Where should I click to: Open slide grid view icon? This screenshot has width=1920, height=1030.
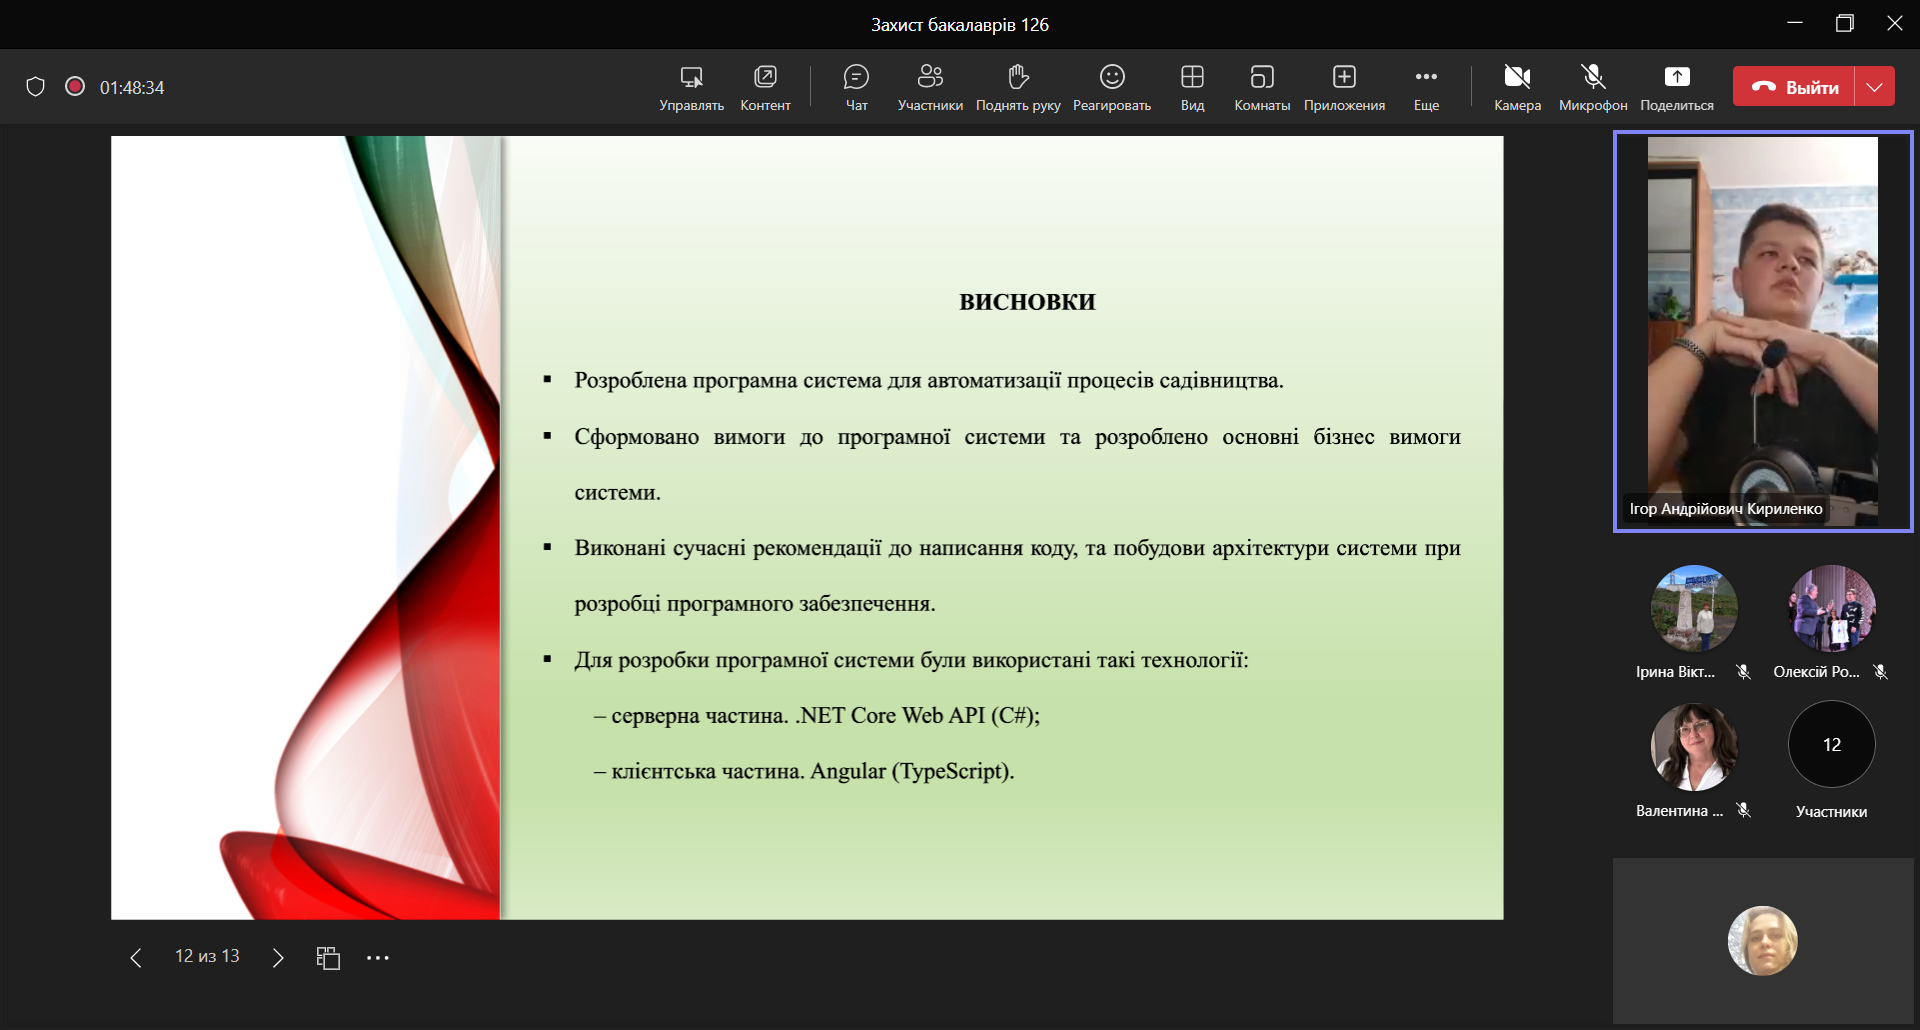point(328,958)
